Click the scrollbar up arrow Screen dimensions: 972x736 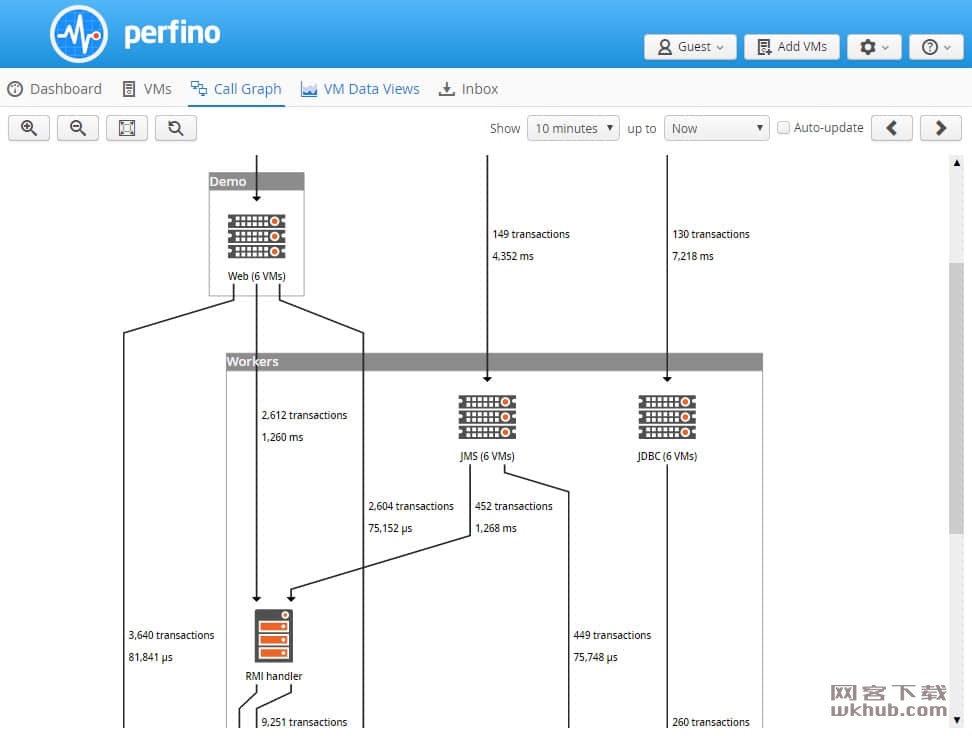957,163
